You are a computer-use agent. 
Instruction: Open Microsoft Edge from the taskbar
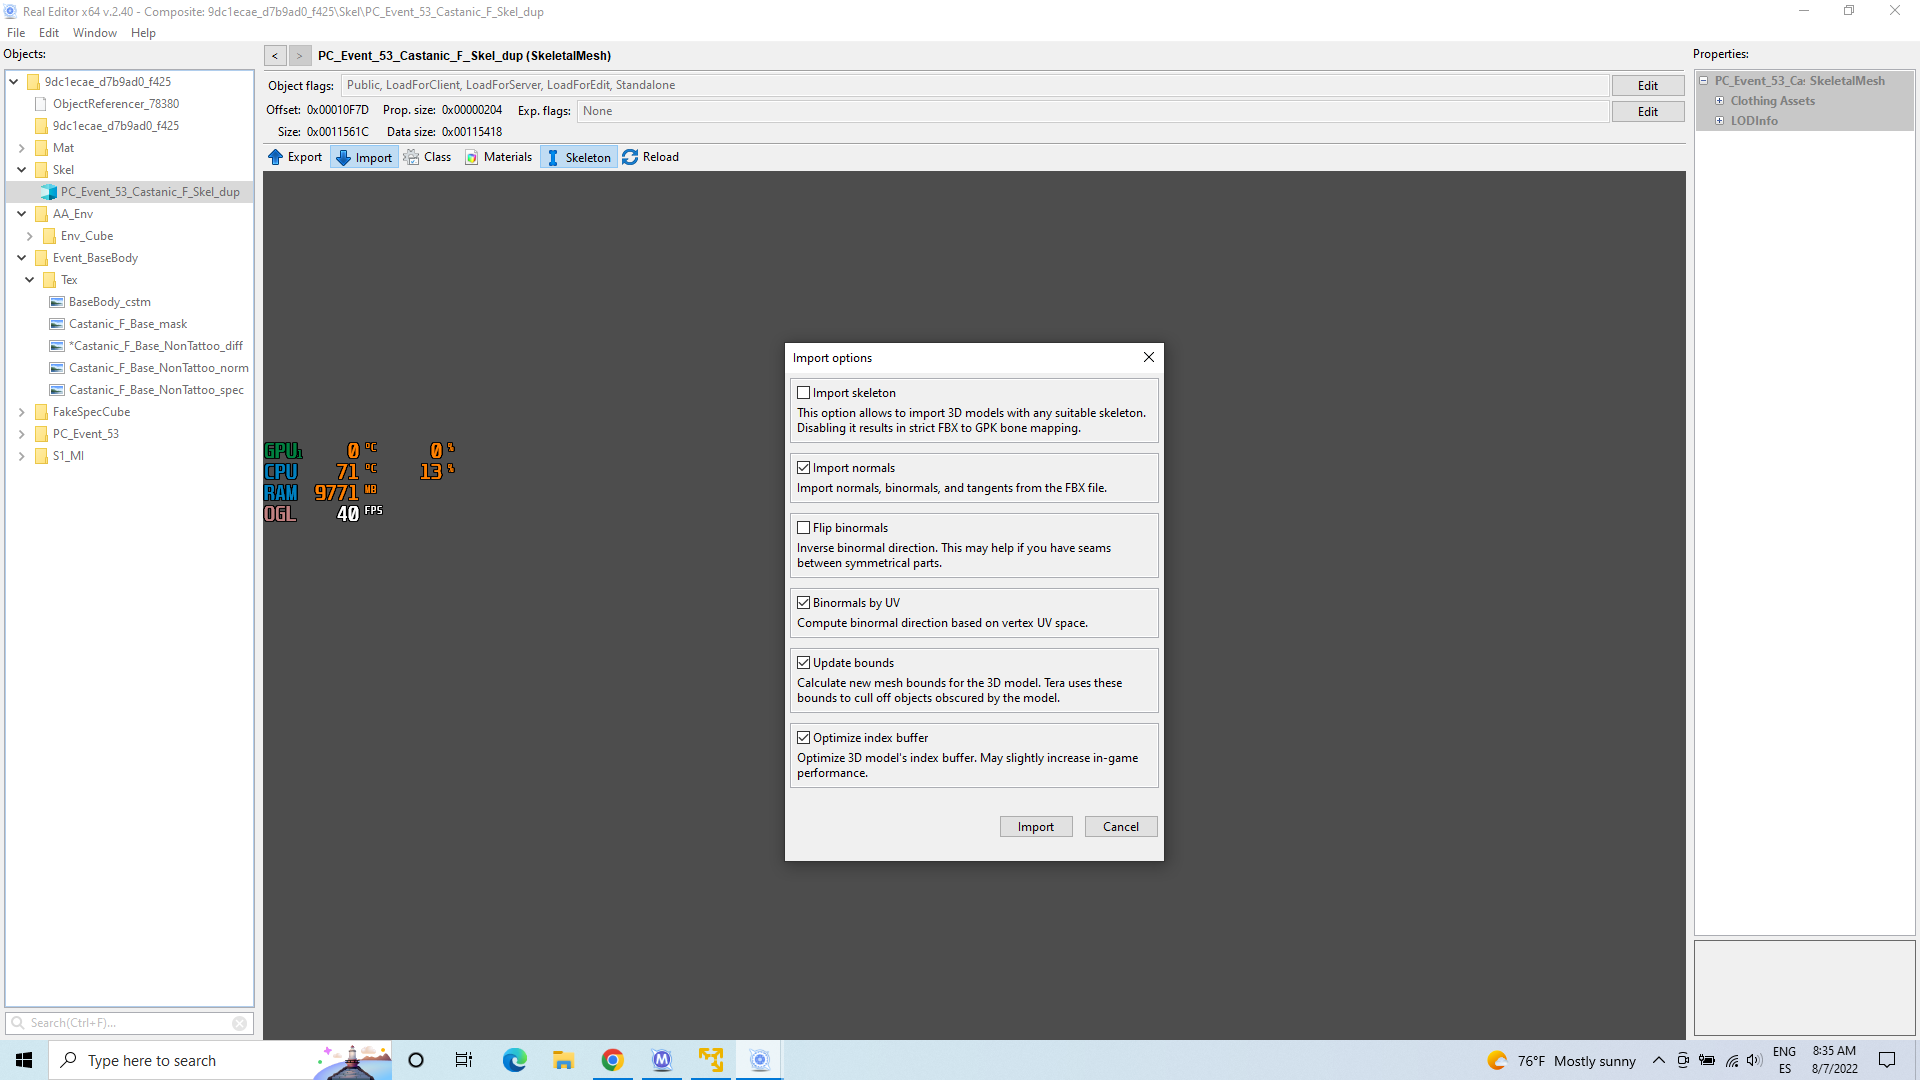click(x=514, y=1060)
